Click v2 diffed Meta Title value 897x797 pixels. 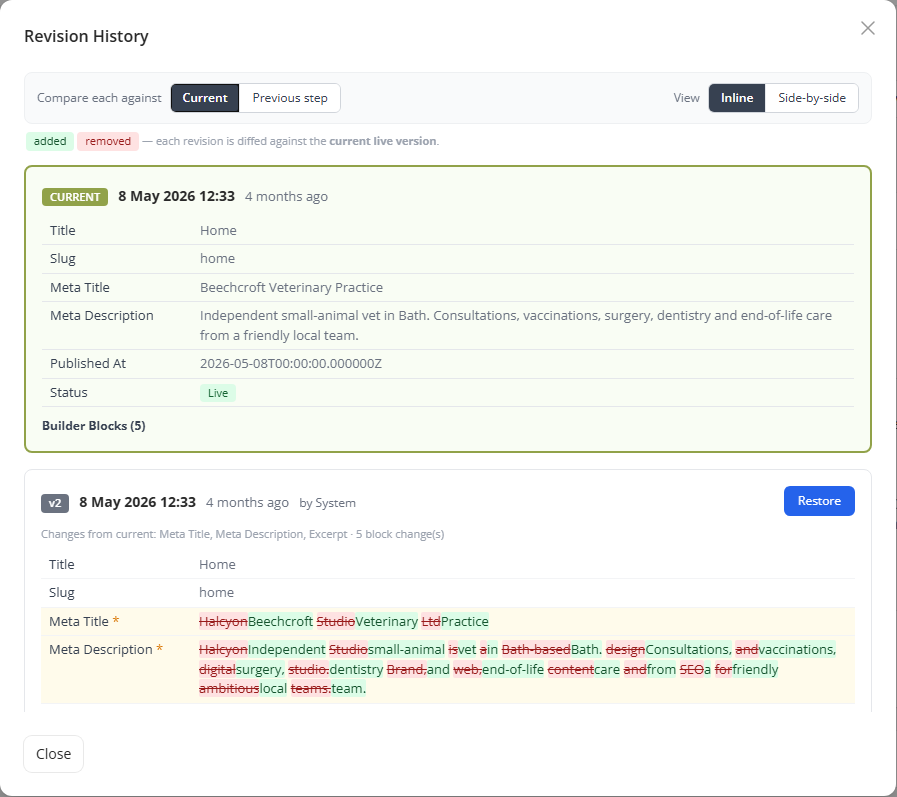pos(344,621)
